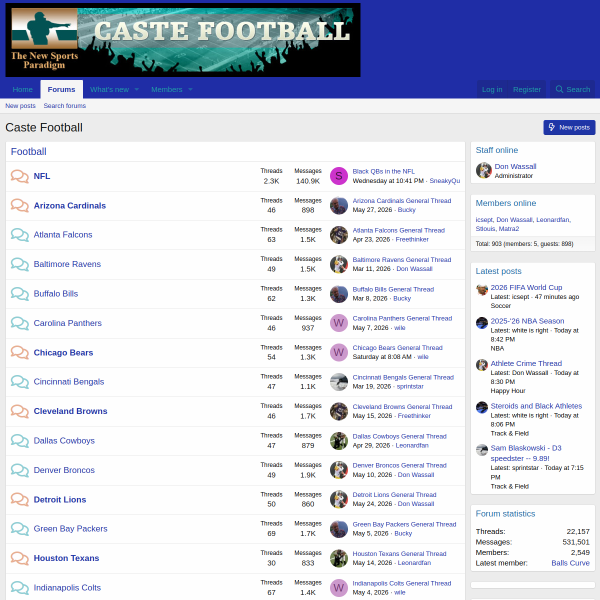Click the W avatar in Chicago Bears row
This screenshot has width=600, height=600.
pos(339,352)
